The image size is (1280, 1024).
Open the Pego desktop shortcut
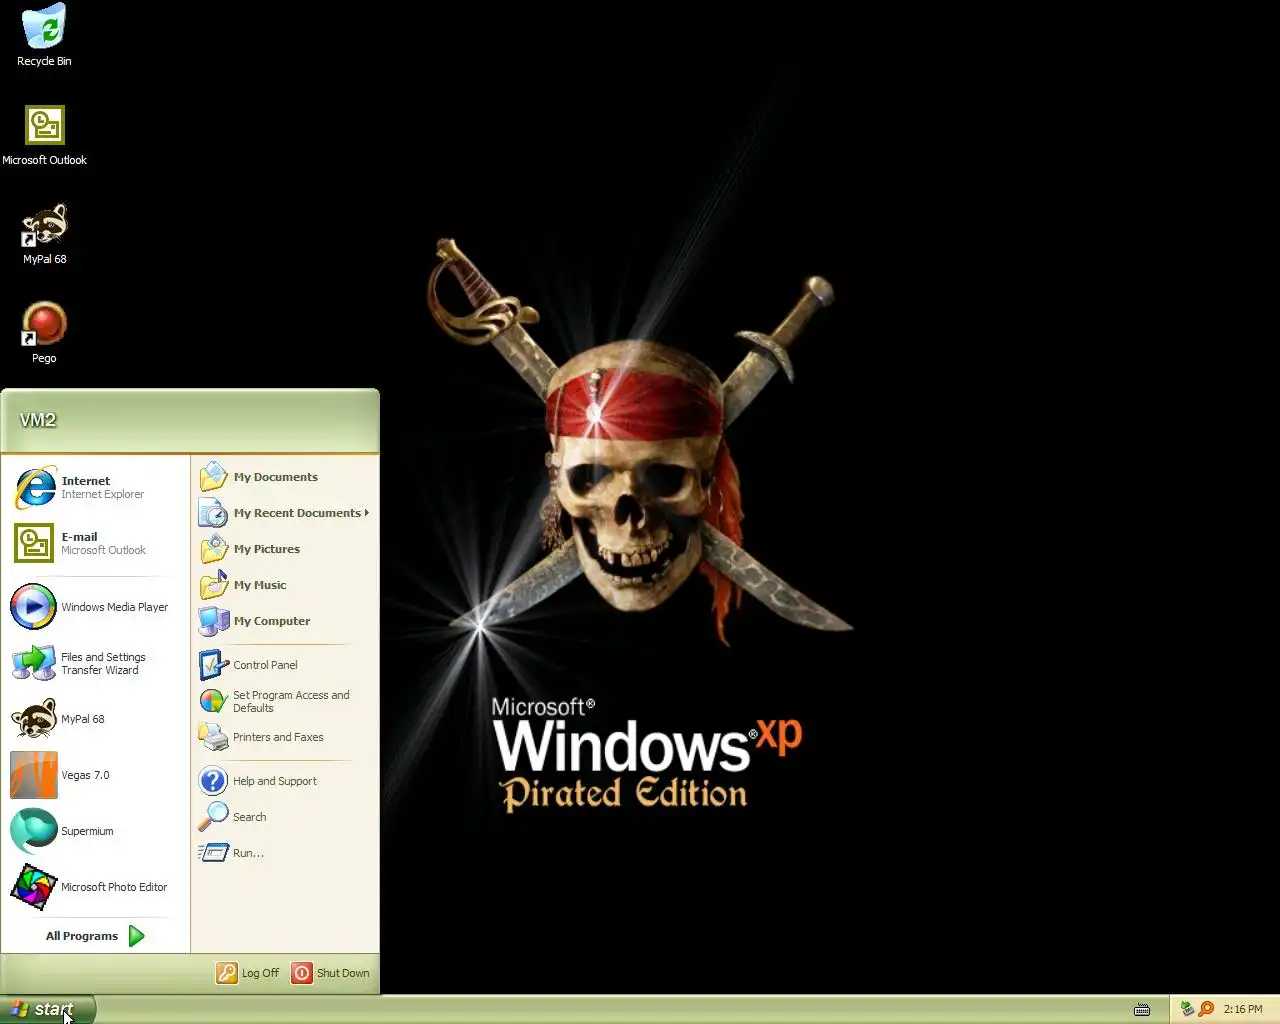[x=44, y=334]
